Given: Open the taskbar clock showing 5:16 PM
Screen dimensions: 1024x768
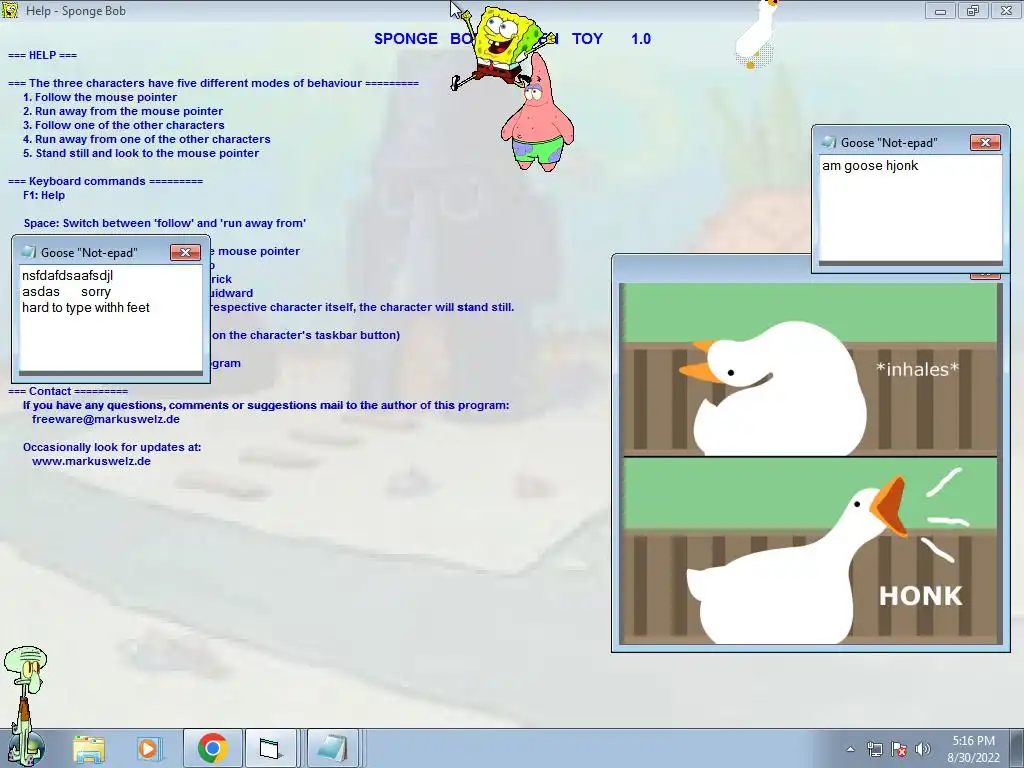Looking at the screenshot, I should (x=974, y=749).
